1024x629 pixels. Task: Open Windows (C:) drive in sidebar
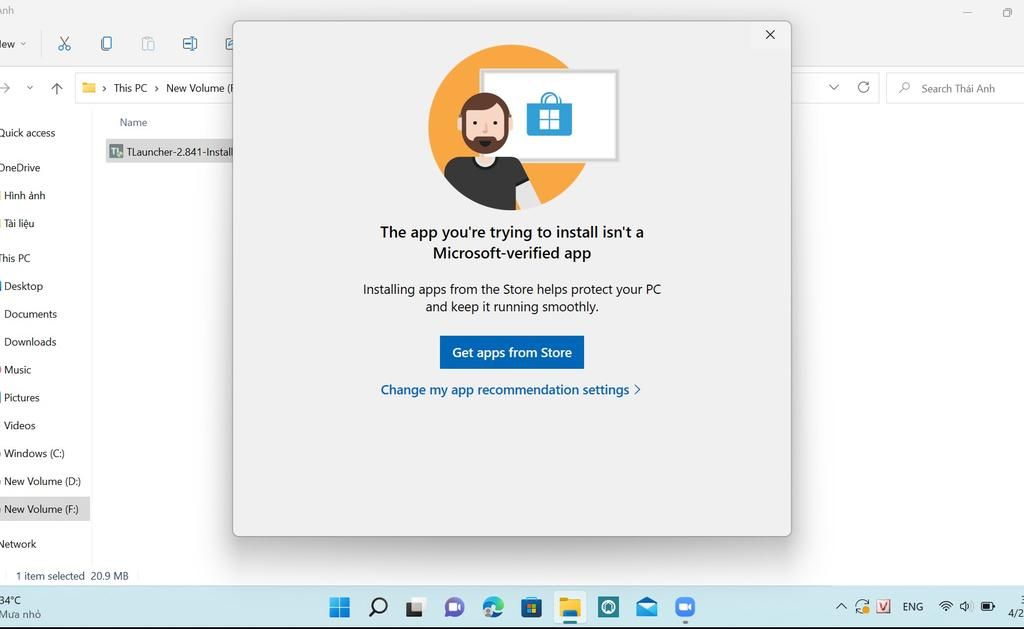tap(34, 453)
